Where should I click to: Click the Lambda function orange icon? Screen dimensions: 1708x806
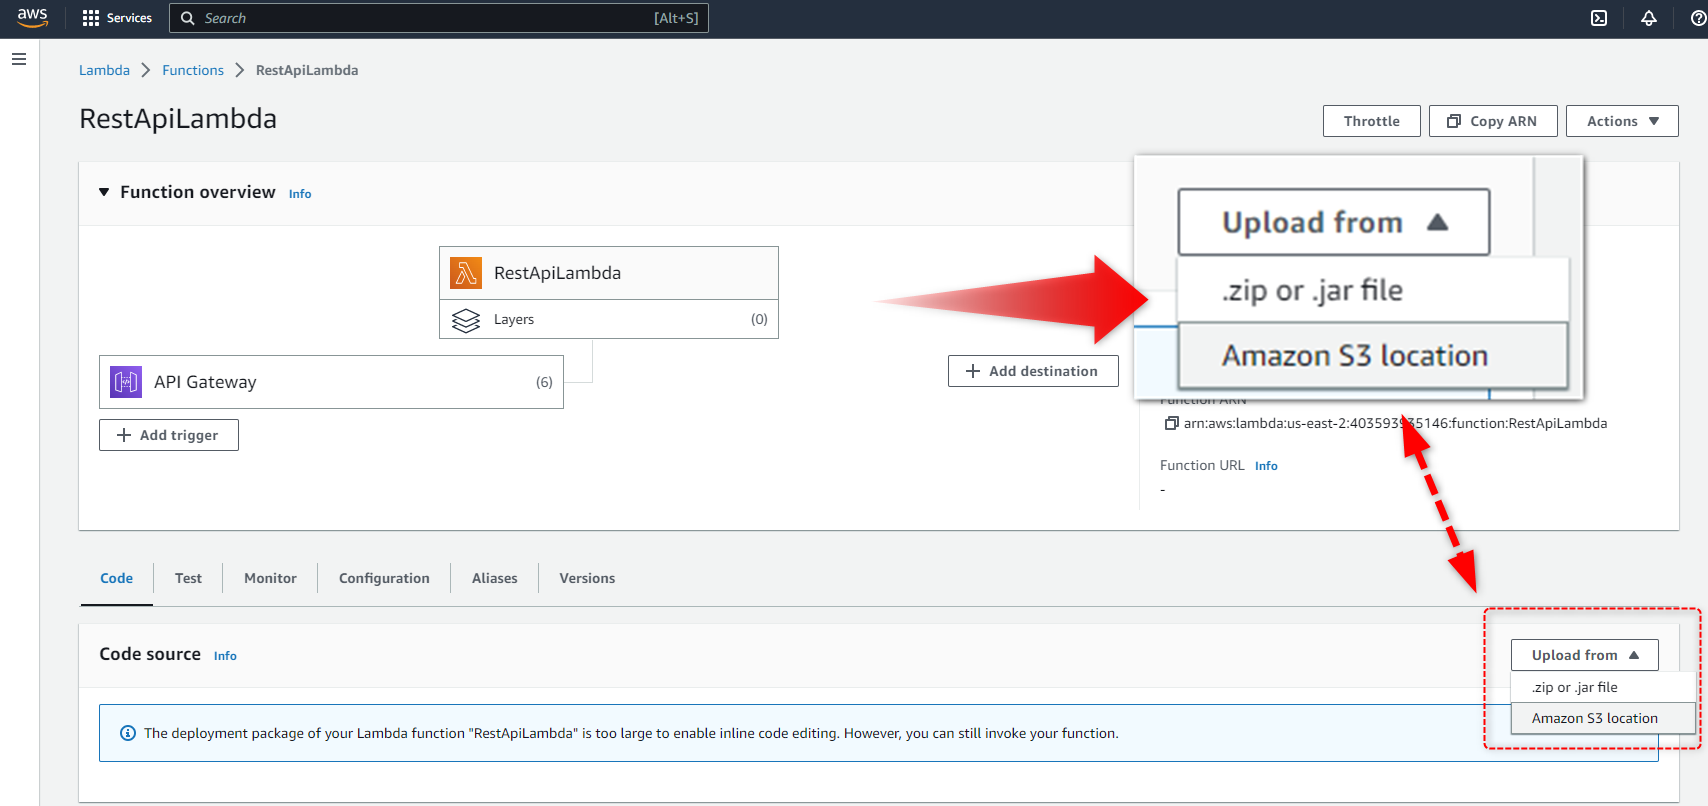pos(465,273)
